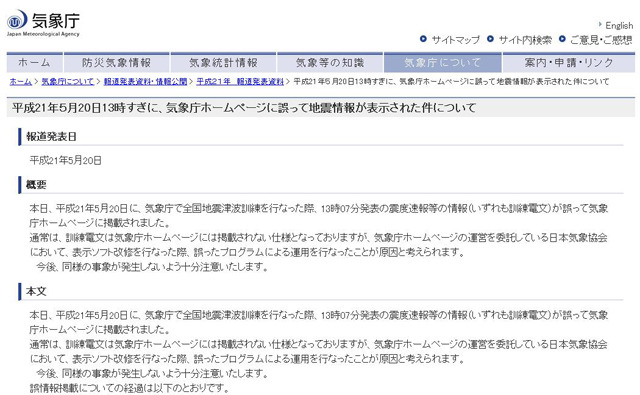The width and height of the screenshot is (640, 395).
Task: Click the 概要 section heading
Action: tap(36, 185)
